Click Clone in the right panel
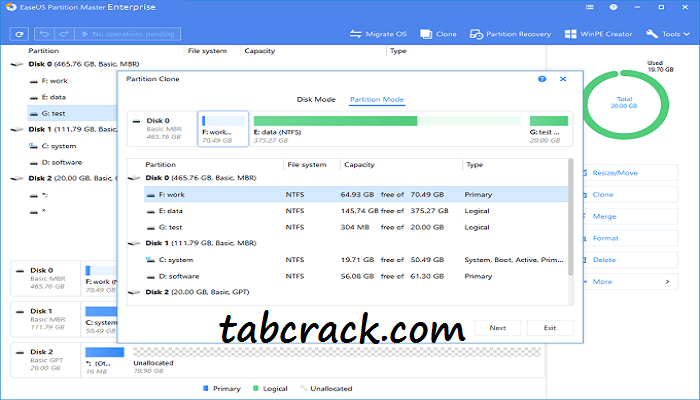Screen dimensions: 700x400 click(630, 195)
